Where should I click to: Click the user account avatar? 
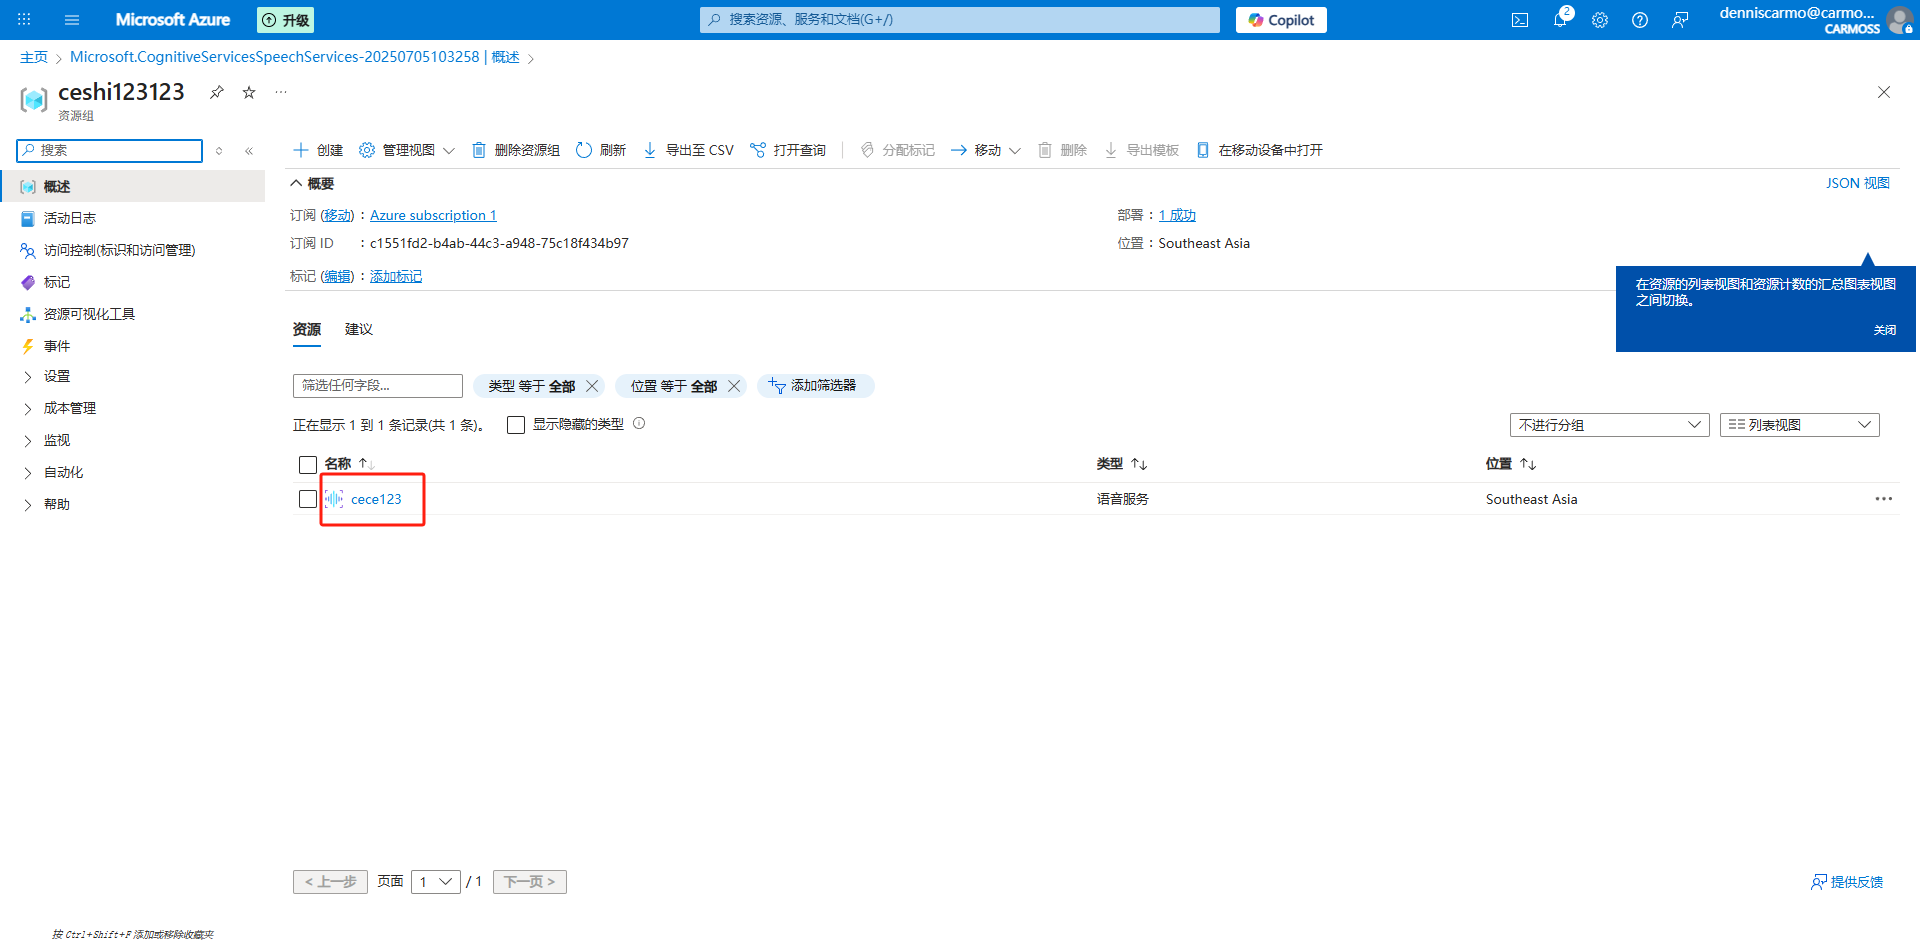(1899, 20)
